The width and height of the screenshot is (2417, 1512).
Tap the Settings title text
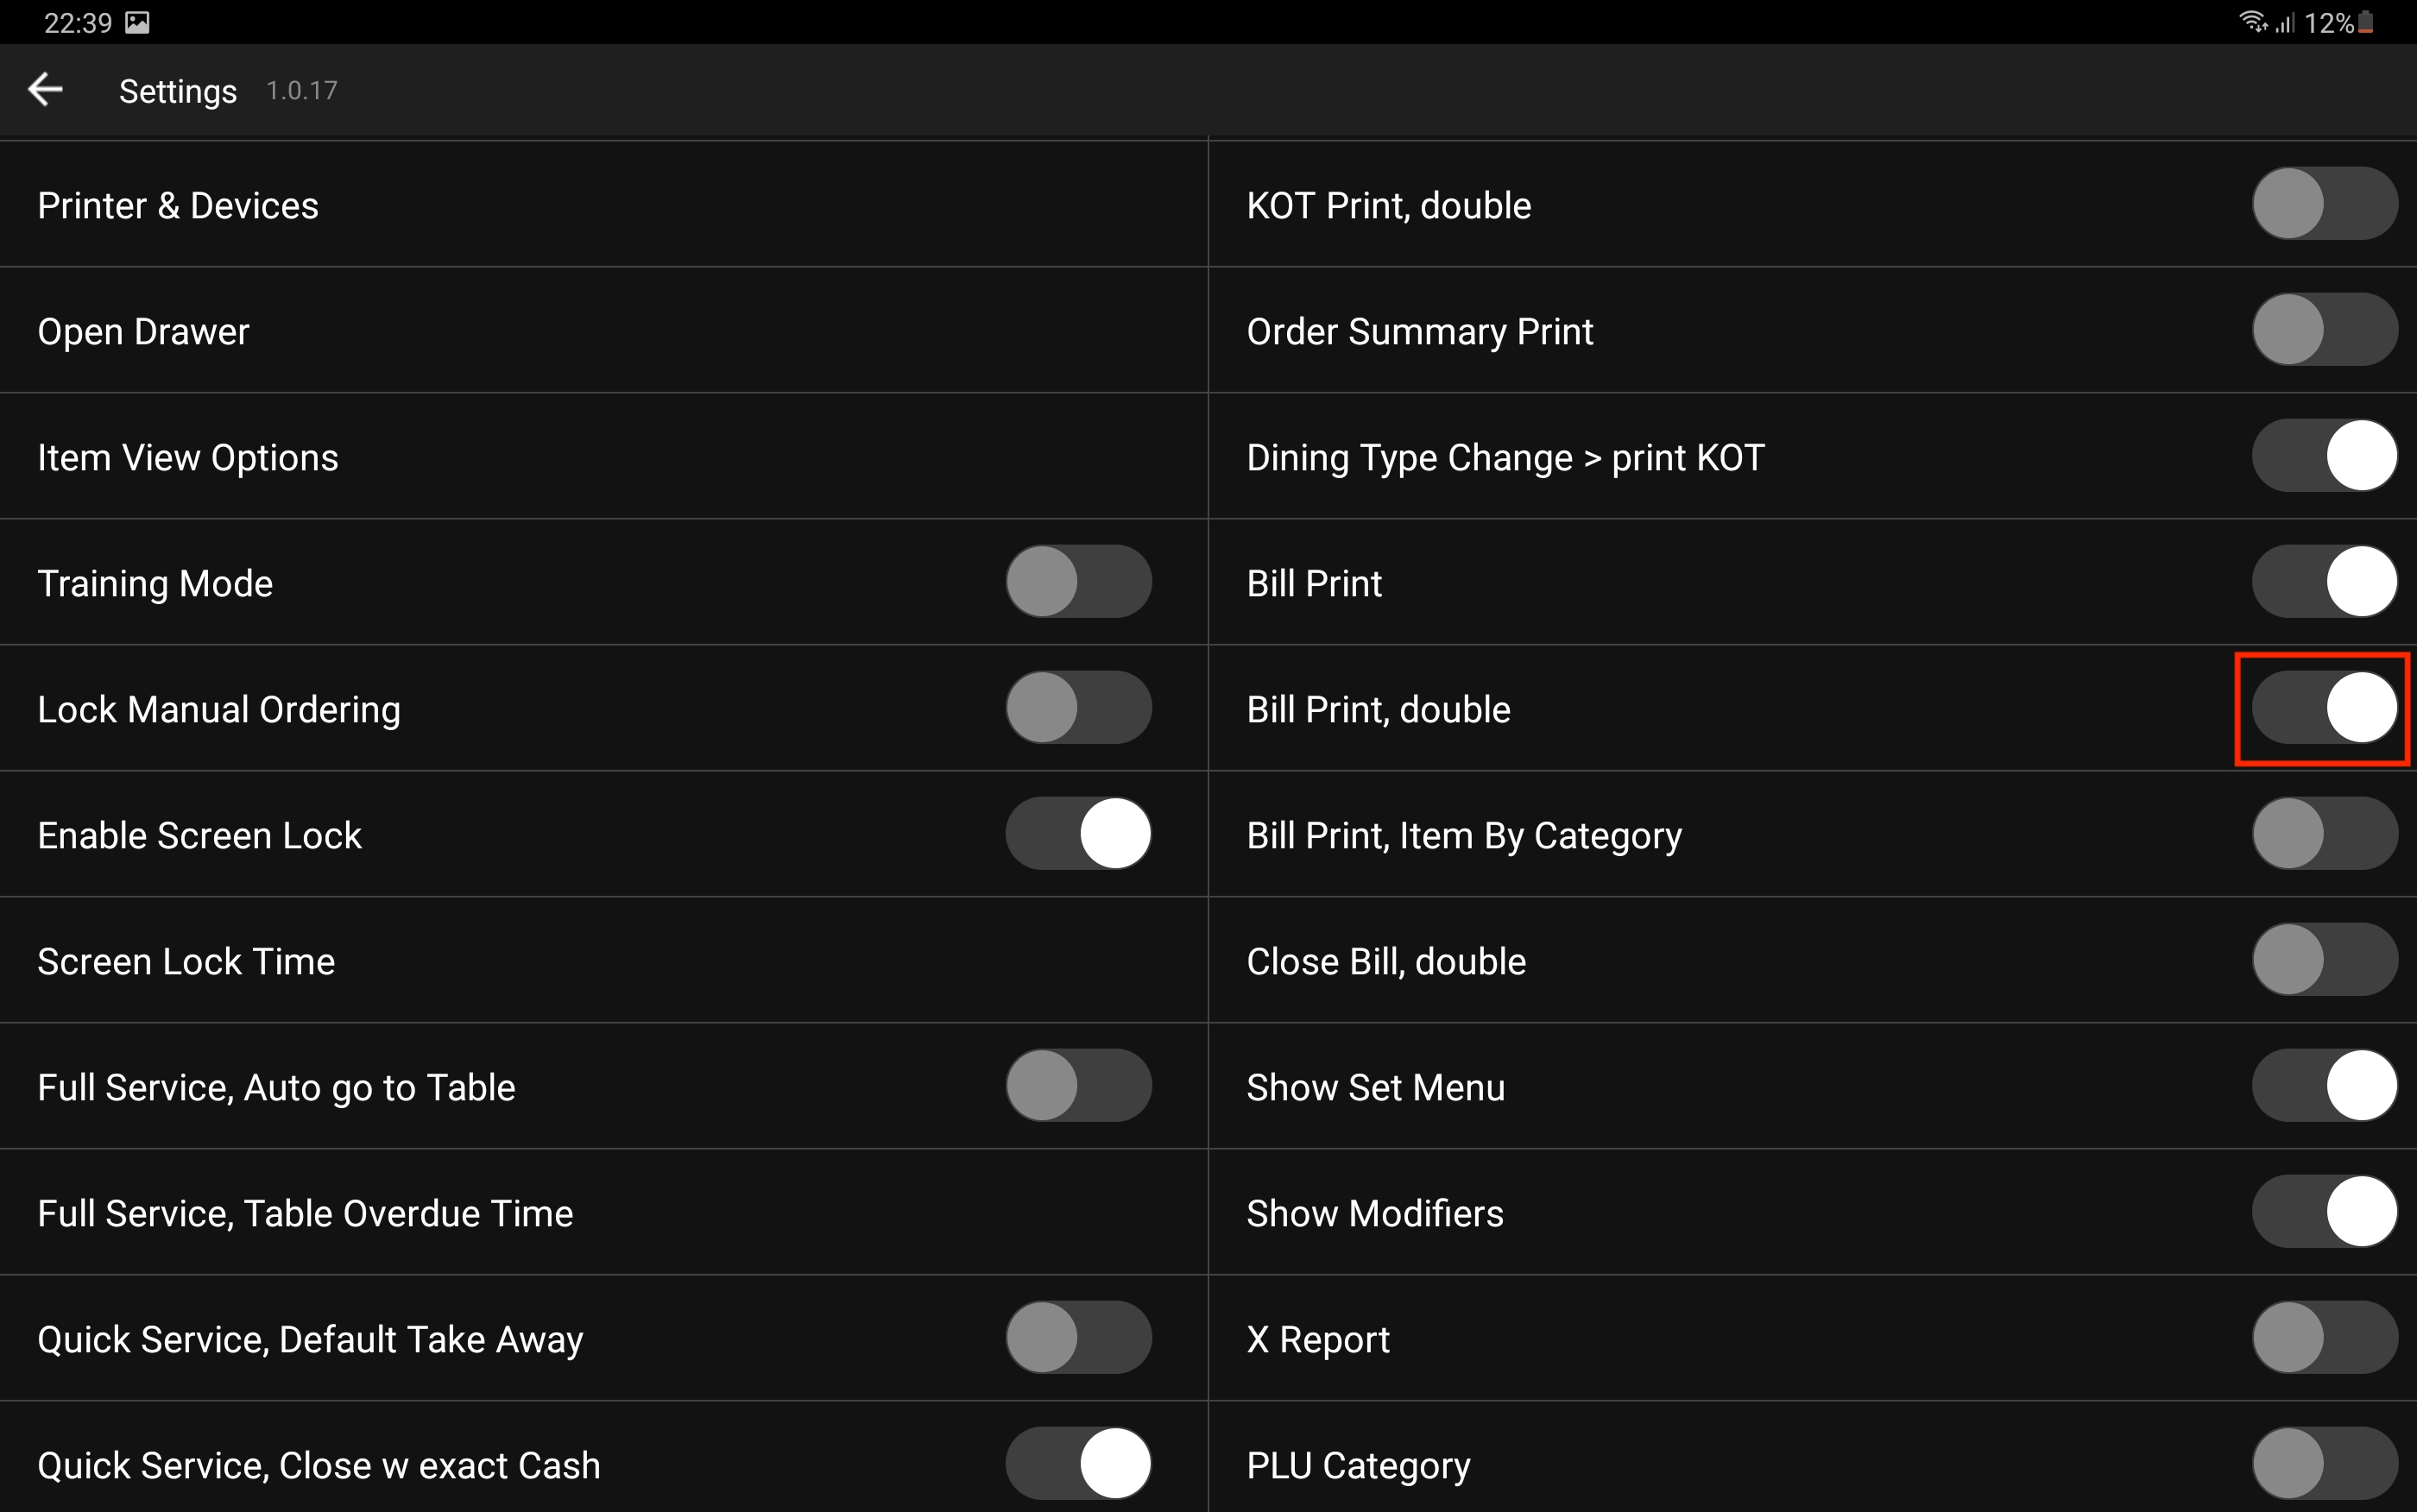point(178,91)
